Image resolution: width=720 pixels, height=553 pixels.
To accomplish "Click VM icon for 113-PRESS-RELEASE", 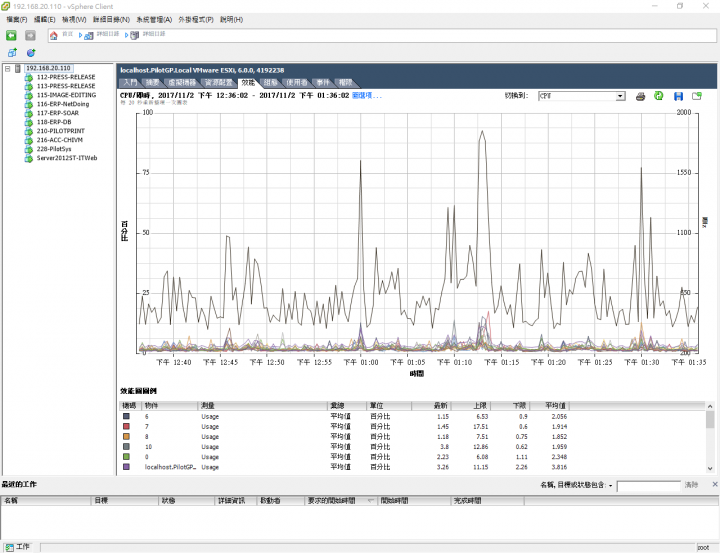I will pyautogui.click(x=28, y=86).
